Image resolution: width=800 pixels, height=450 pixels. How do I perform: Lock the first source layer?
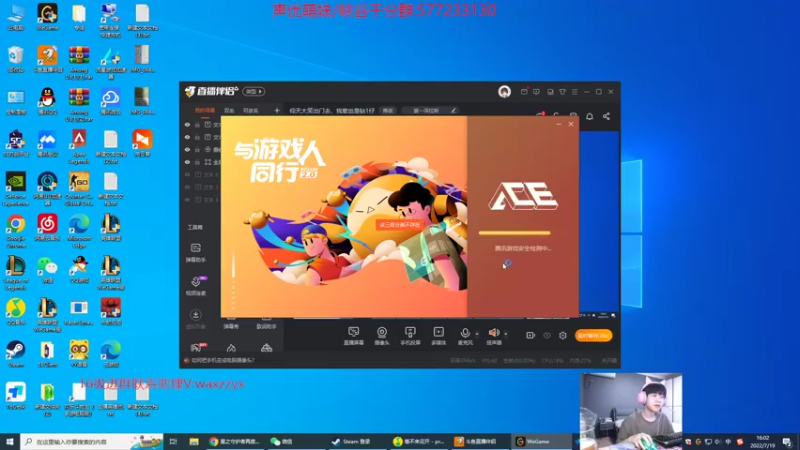click(x=197, y=124)
